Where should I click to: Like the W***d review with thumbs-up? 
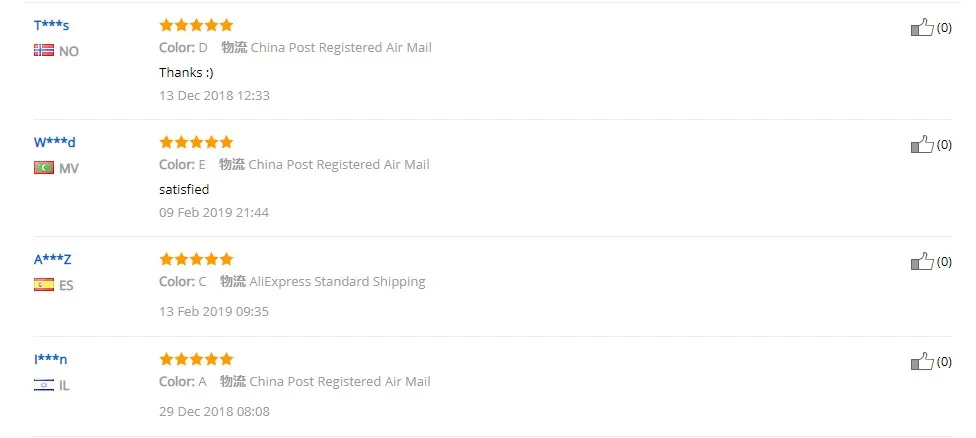922,144
